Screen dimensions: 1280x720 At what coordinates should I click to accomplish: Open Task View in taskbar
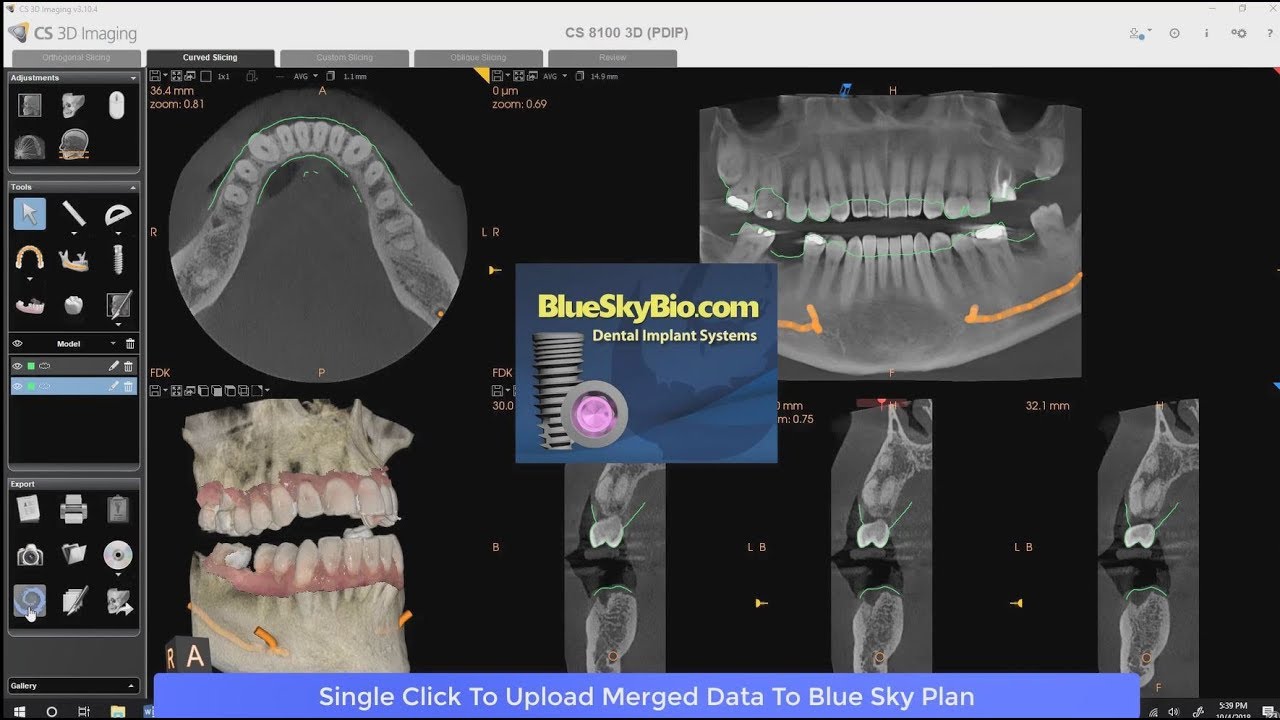(x=84, y=711)
